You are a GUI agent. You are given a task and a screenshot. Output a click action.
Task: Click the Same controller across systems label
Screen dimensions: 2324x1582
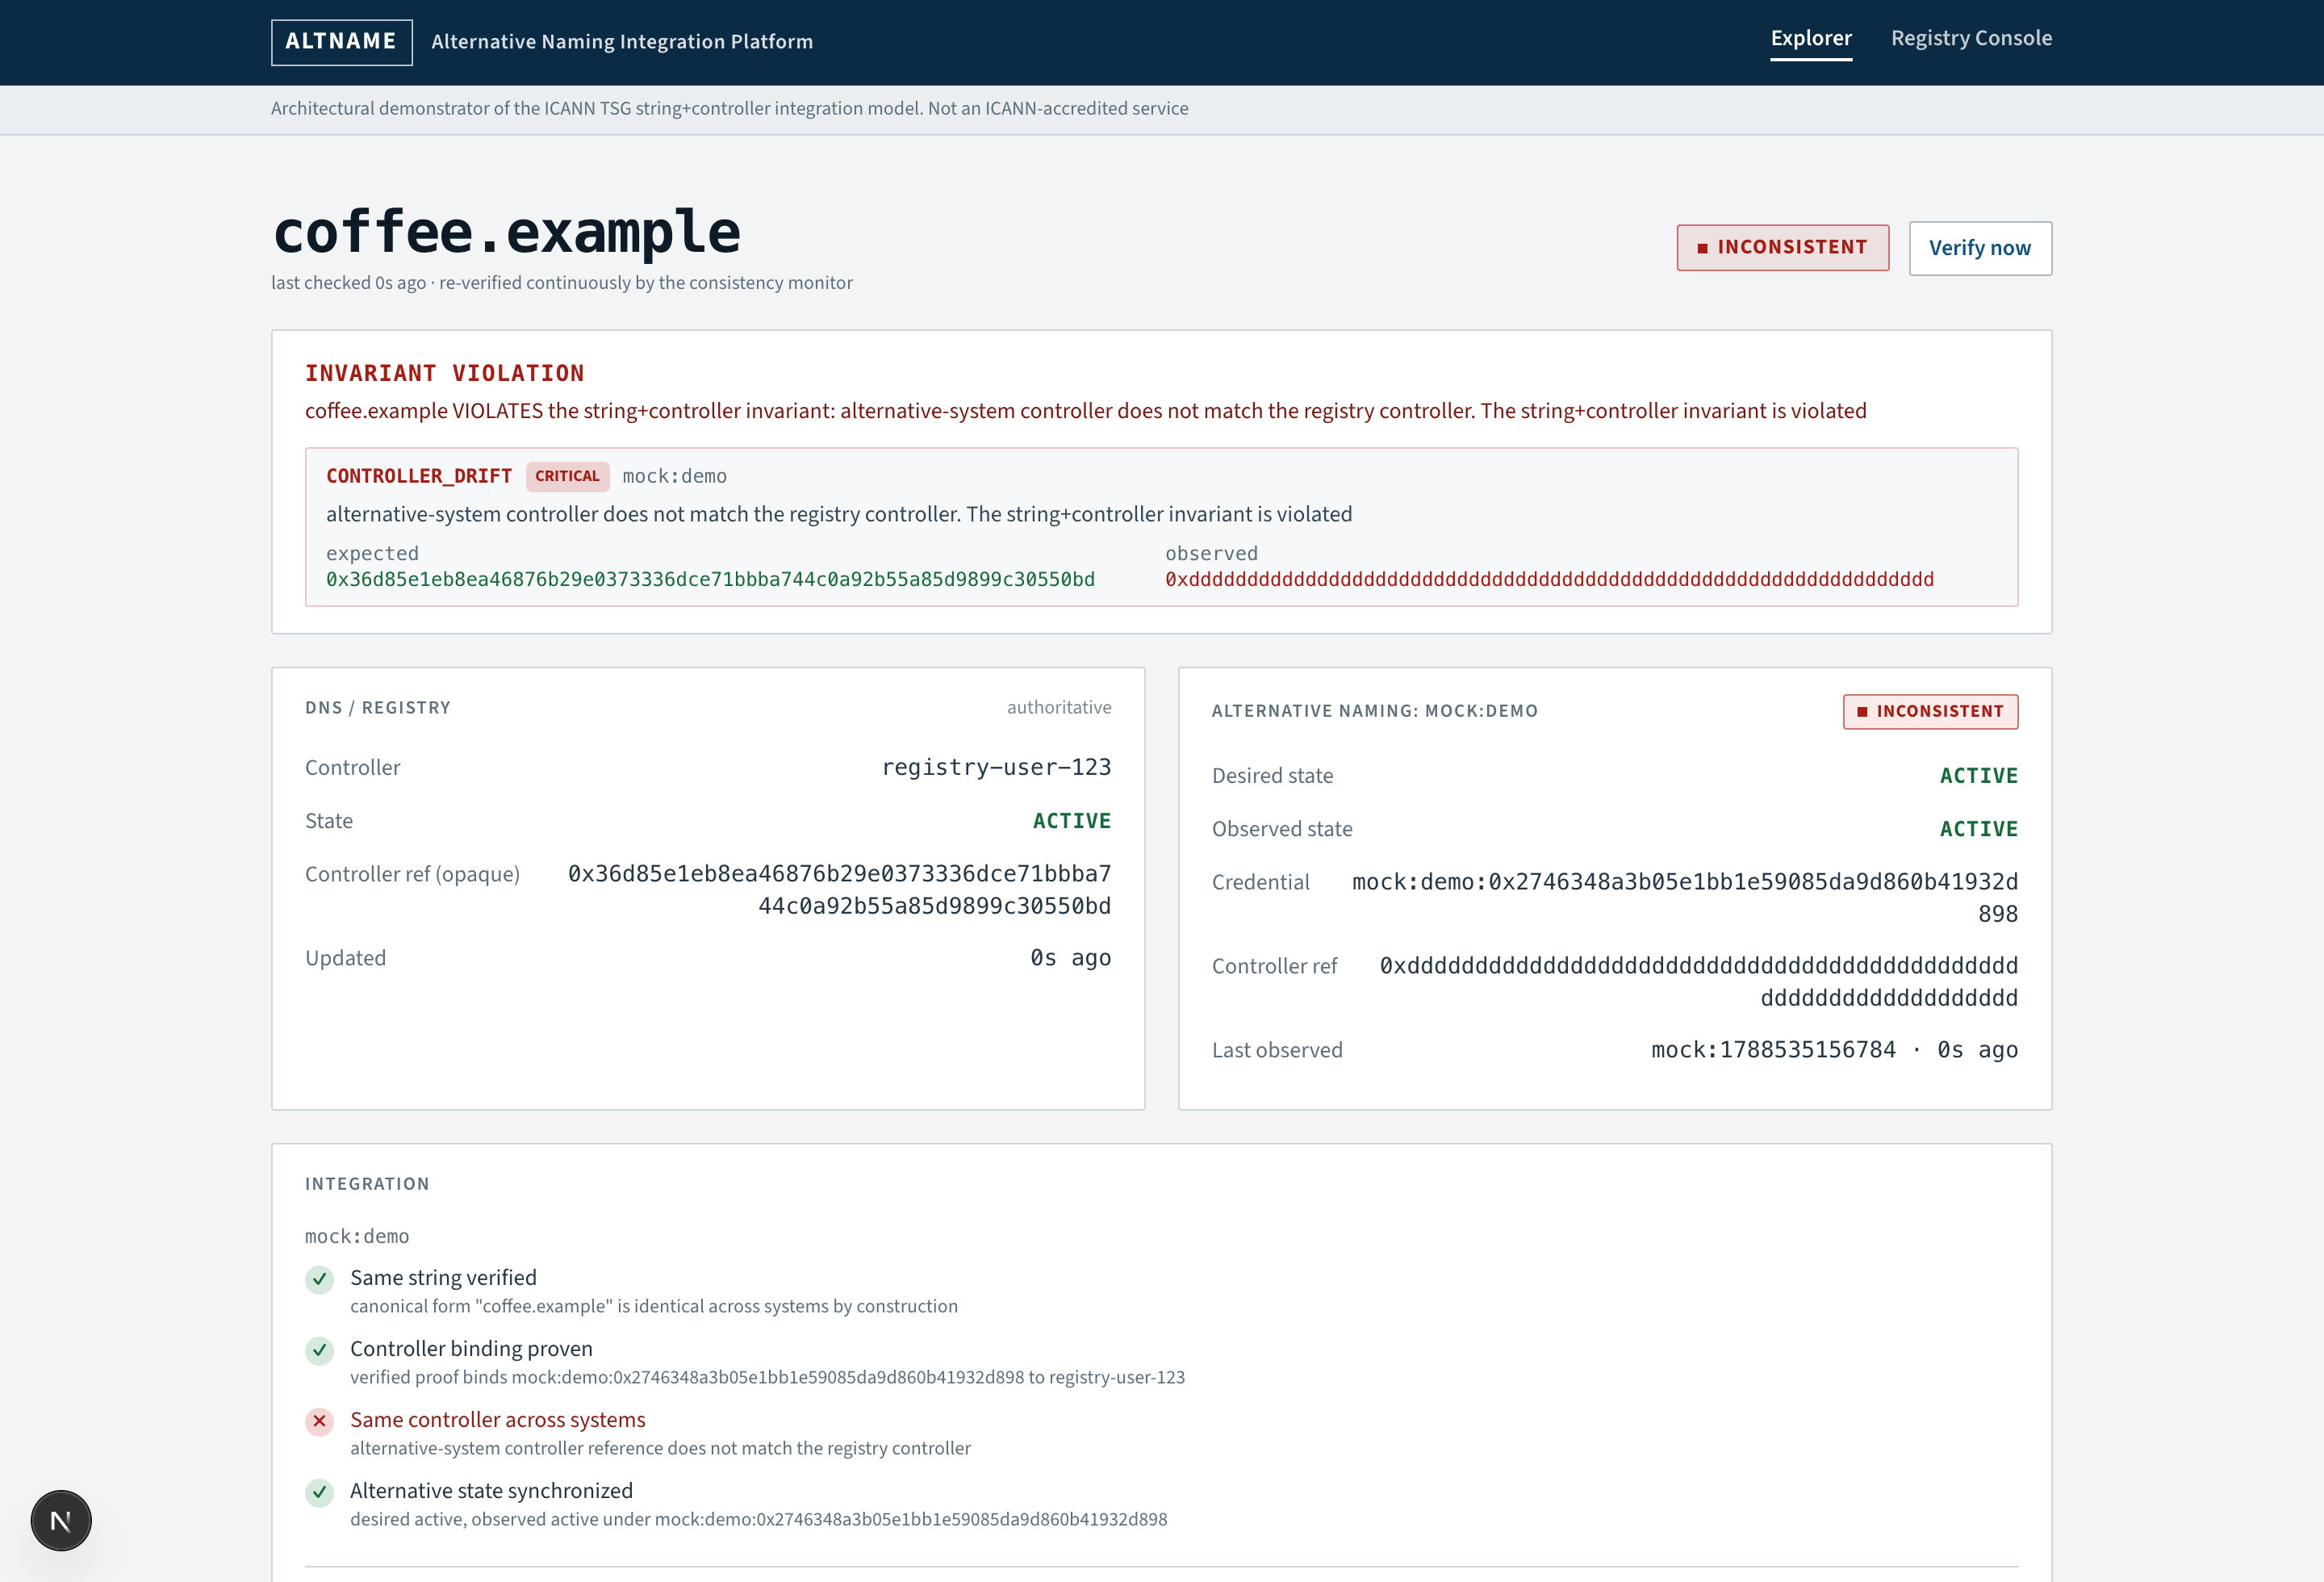point(498,1419)
